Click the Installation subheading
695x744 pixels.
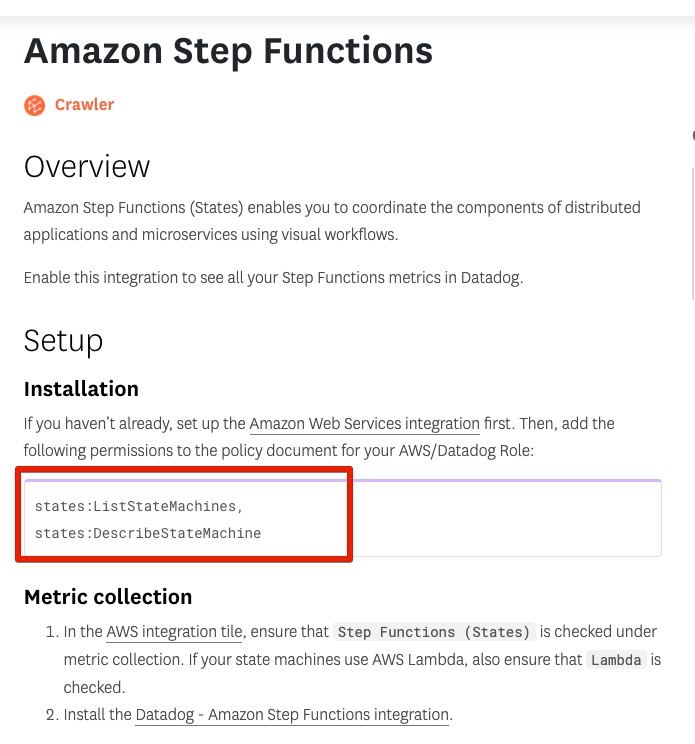pos(81,389)
